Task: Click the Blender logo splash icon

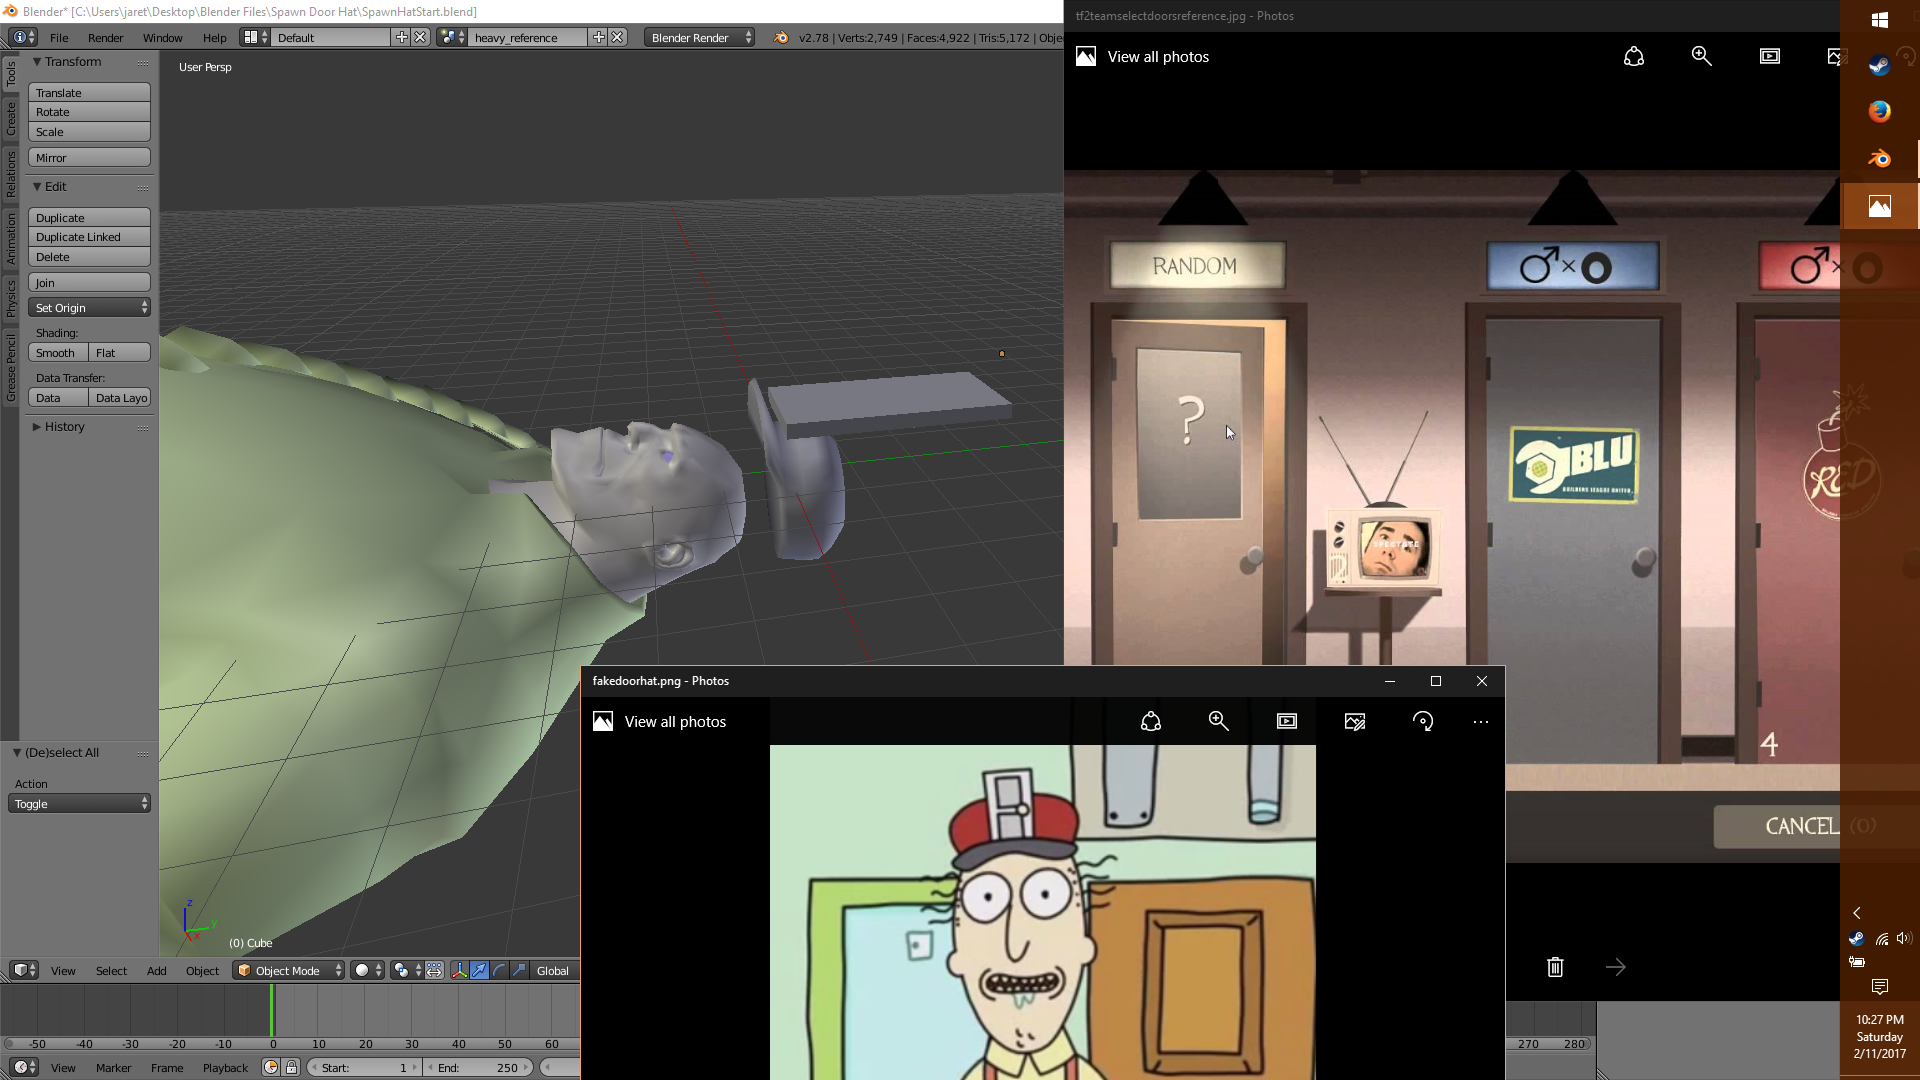Action: pos(781,37)
